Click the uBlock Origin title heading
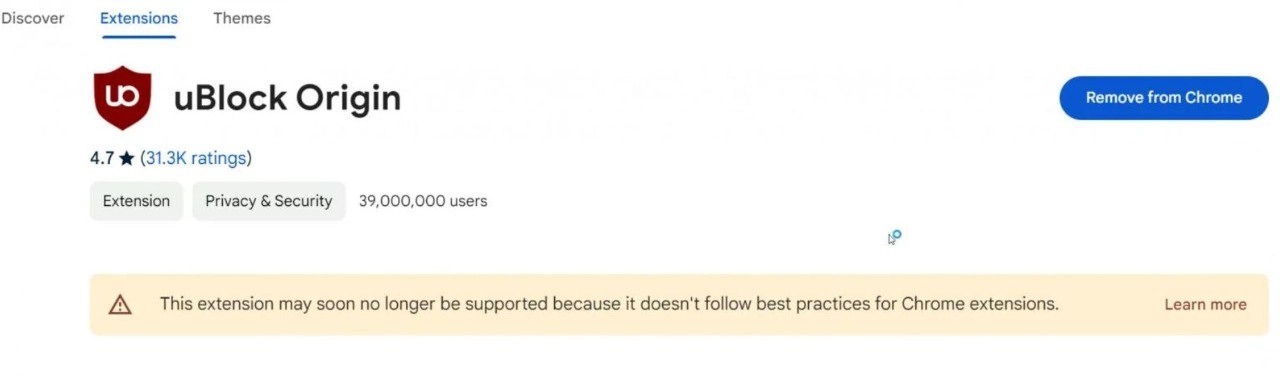 coord(287,98)
